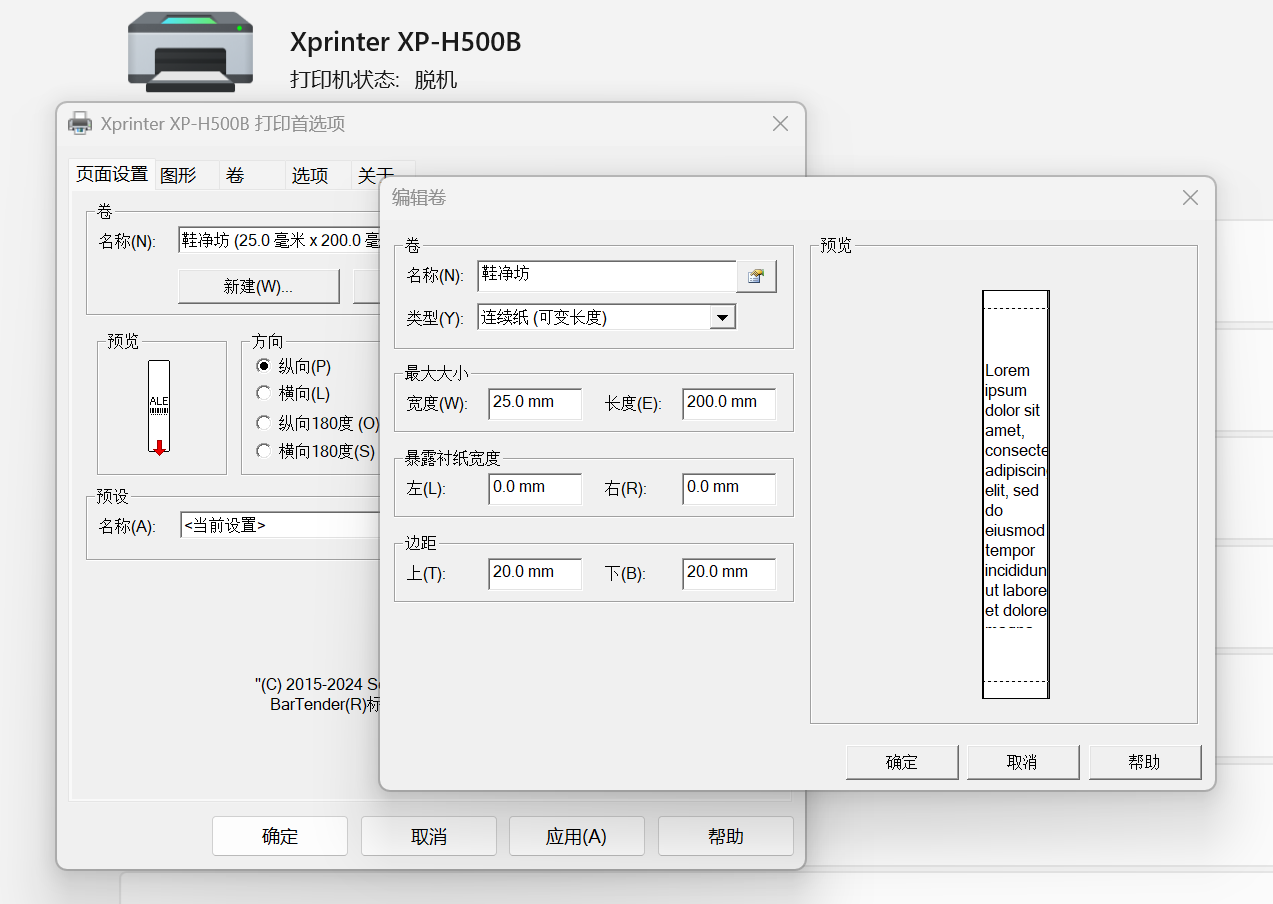Select the 横向(L) orientation option
1273x904 pixels.
264,393
